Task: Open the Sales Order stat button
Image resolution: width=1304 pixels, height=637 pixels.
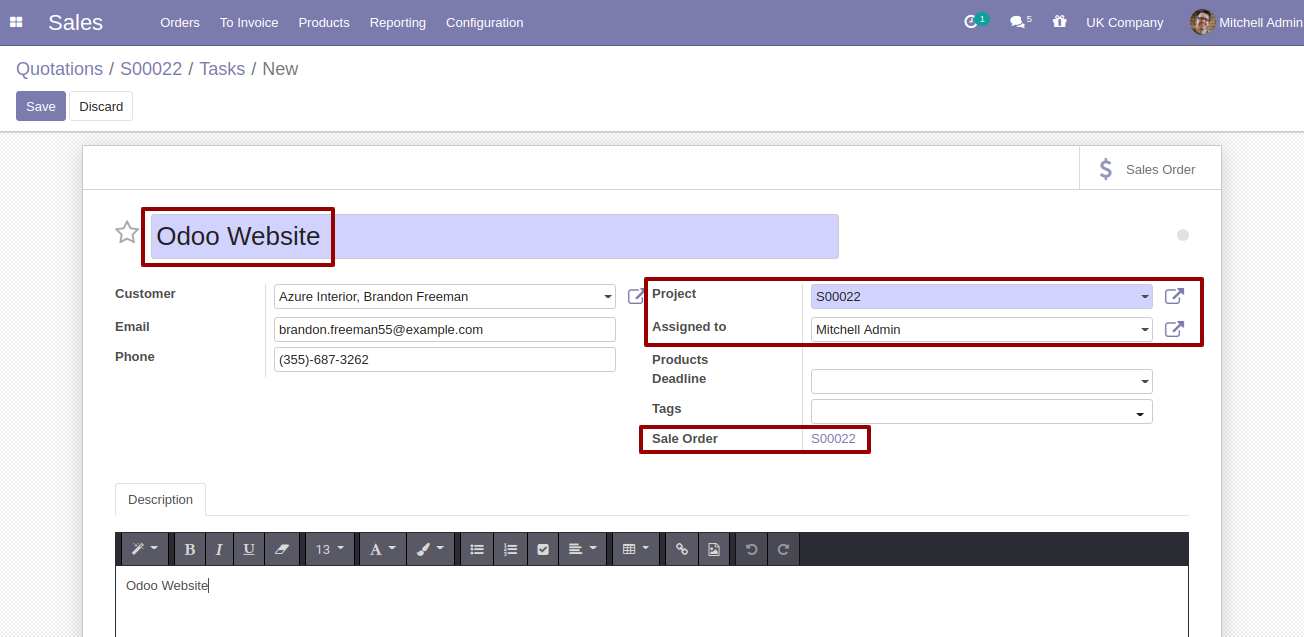Action: click(1150, 169)
